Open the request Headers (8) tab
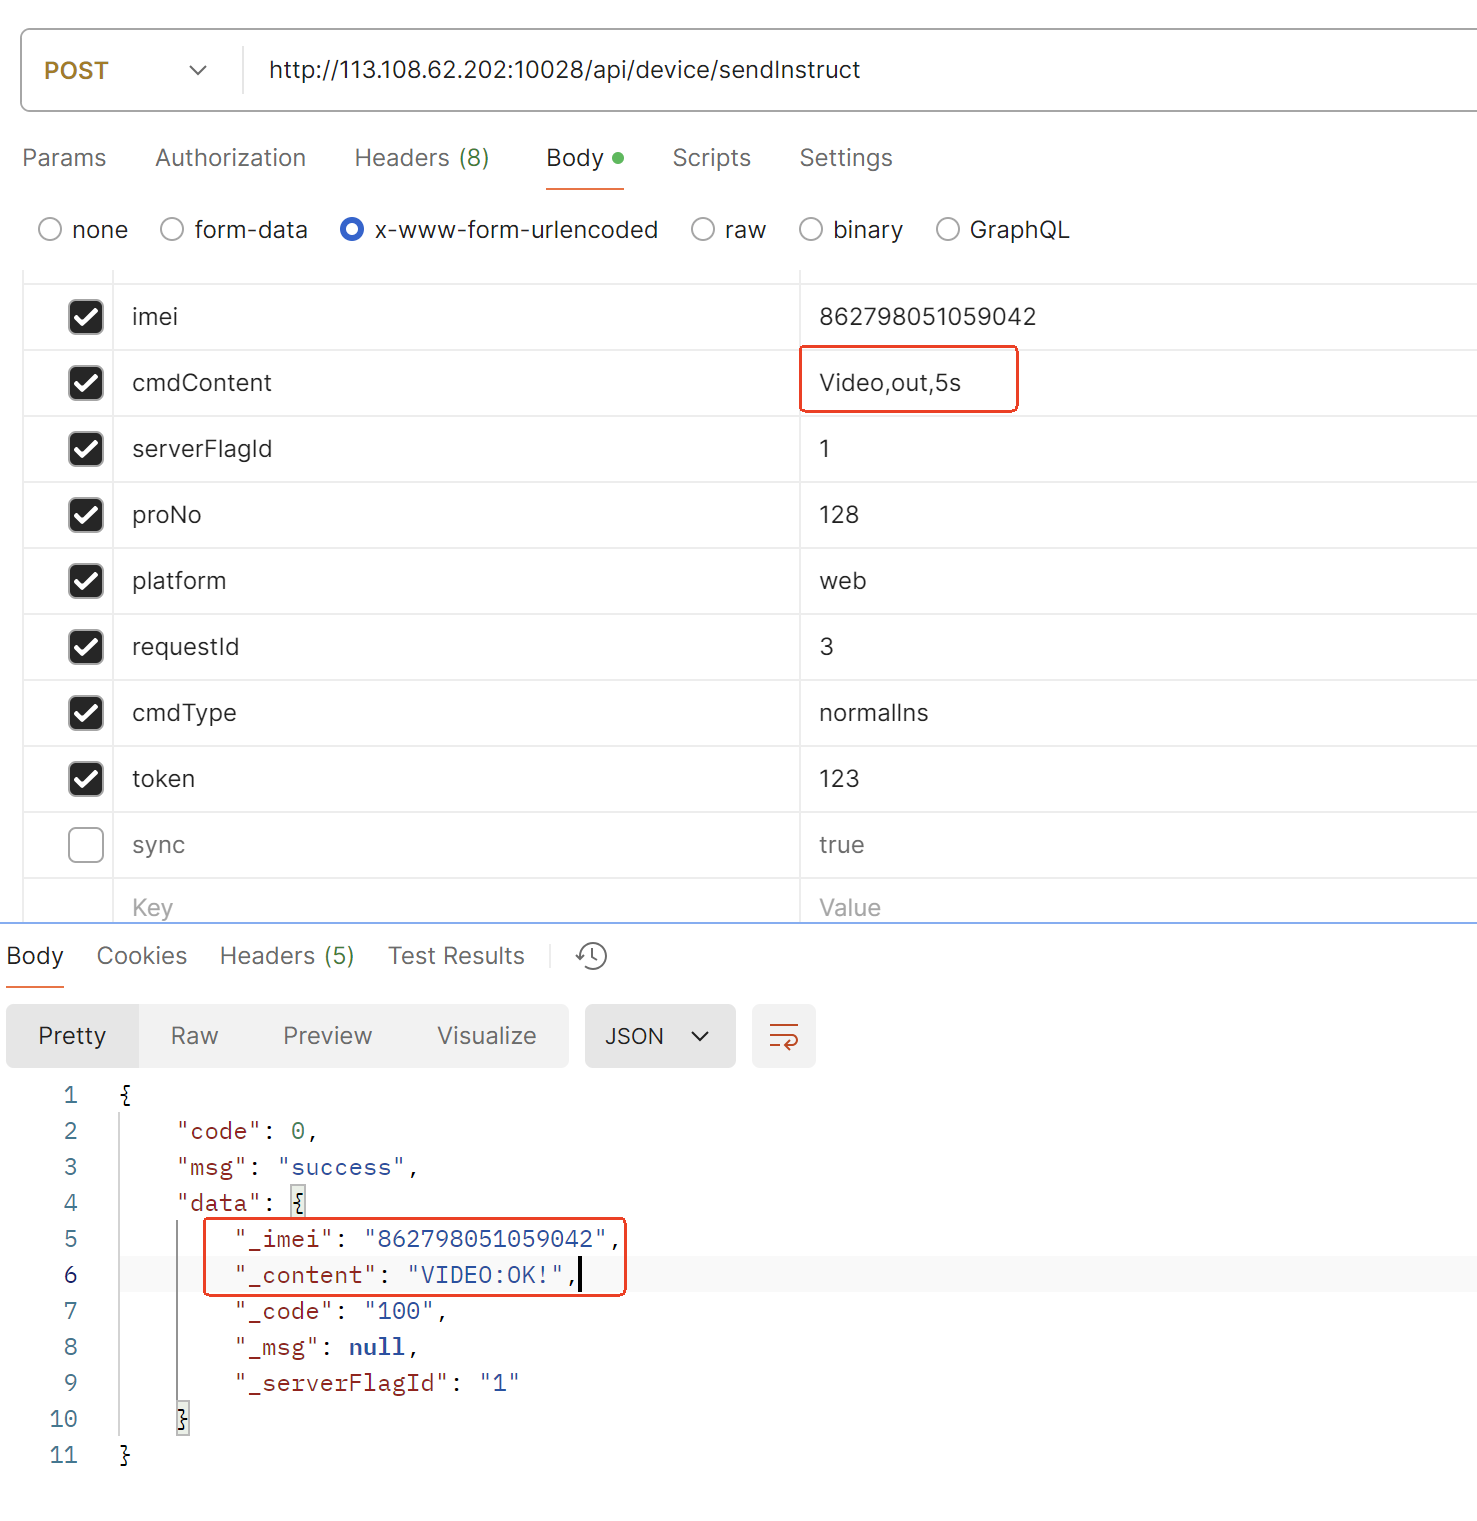 point(421,158)
